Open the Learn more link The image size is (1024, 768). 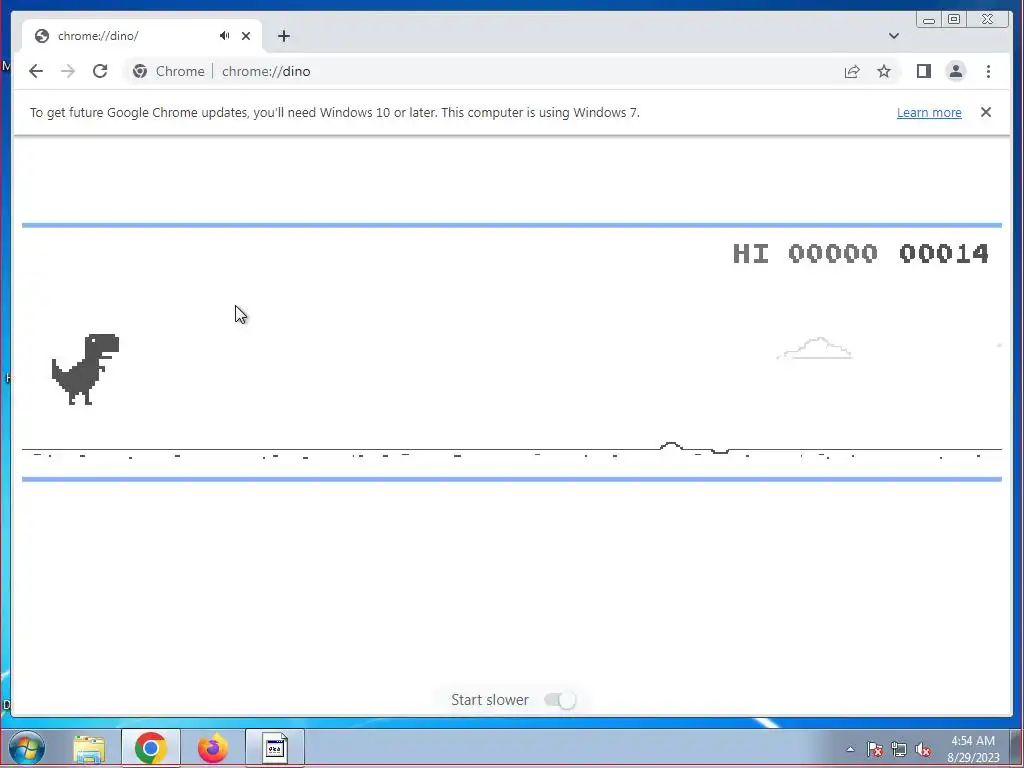coord(929,112)
